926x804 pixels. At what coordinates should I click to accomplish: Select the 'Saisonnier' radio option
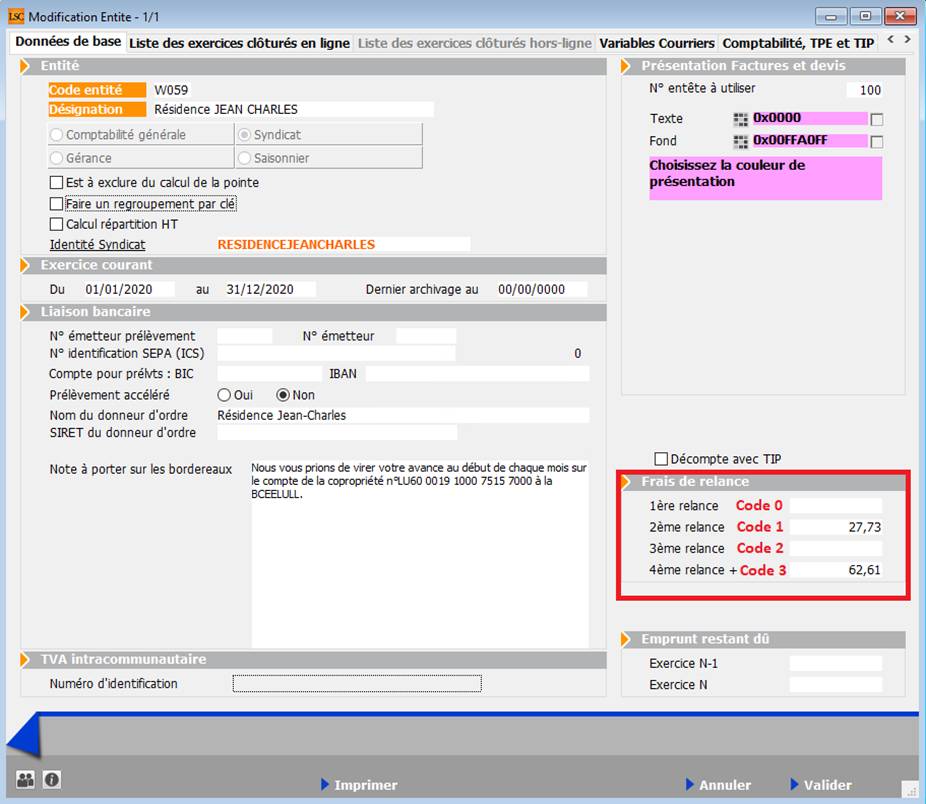point(244,158)
